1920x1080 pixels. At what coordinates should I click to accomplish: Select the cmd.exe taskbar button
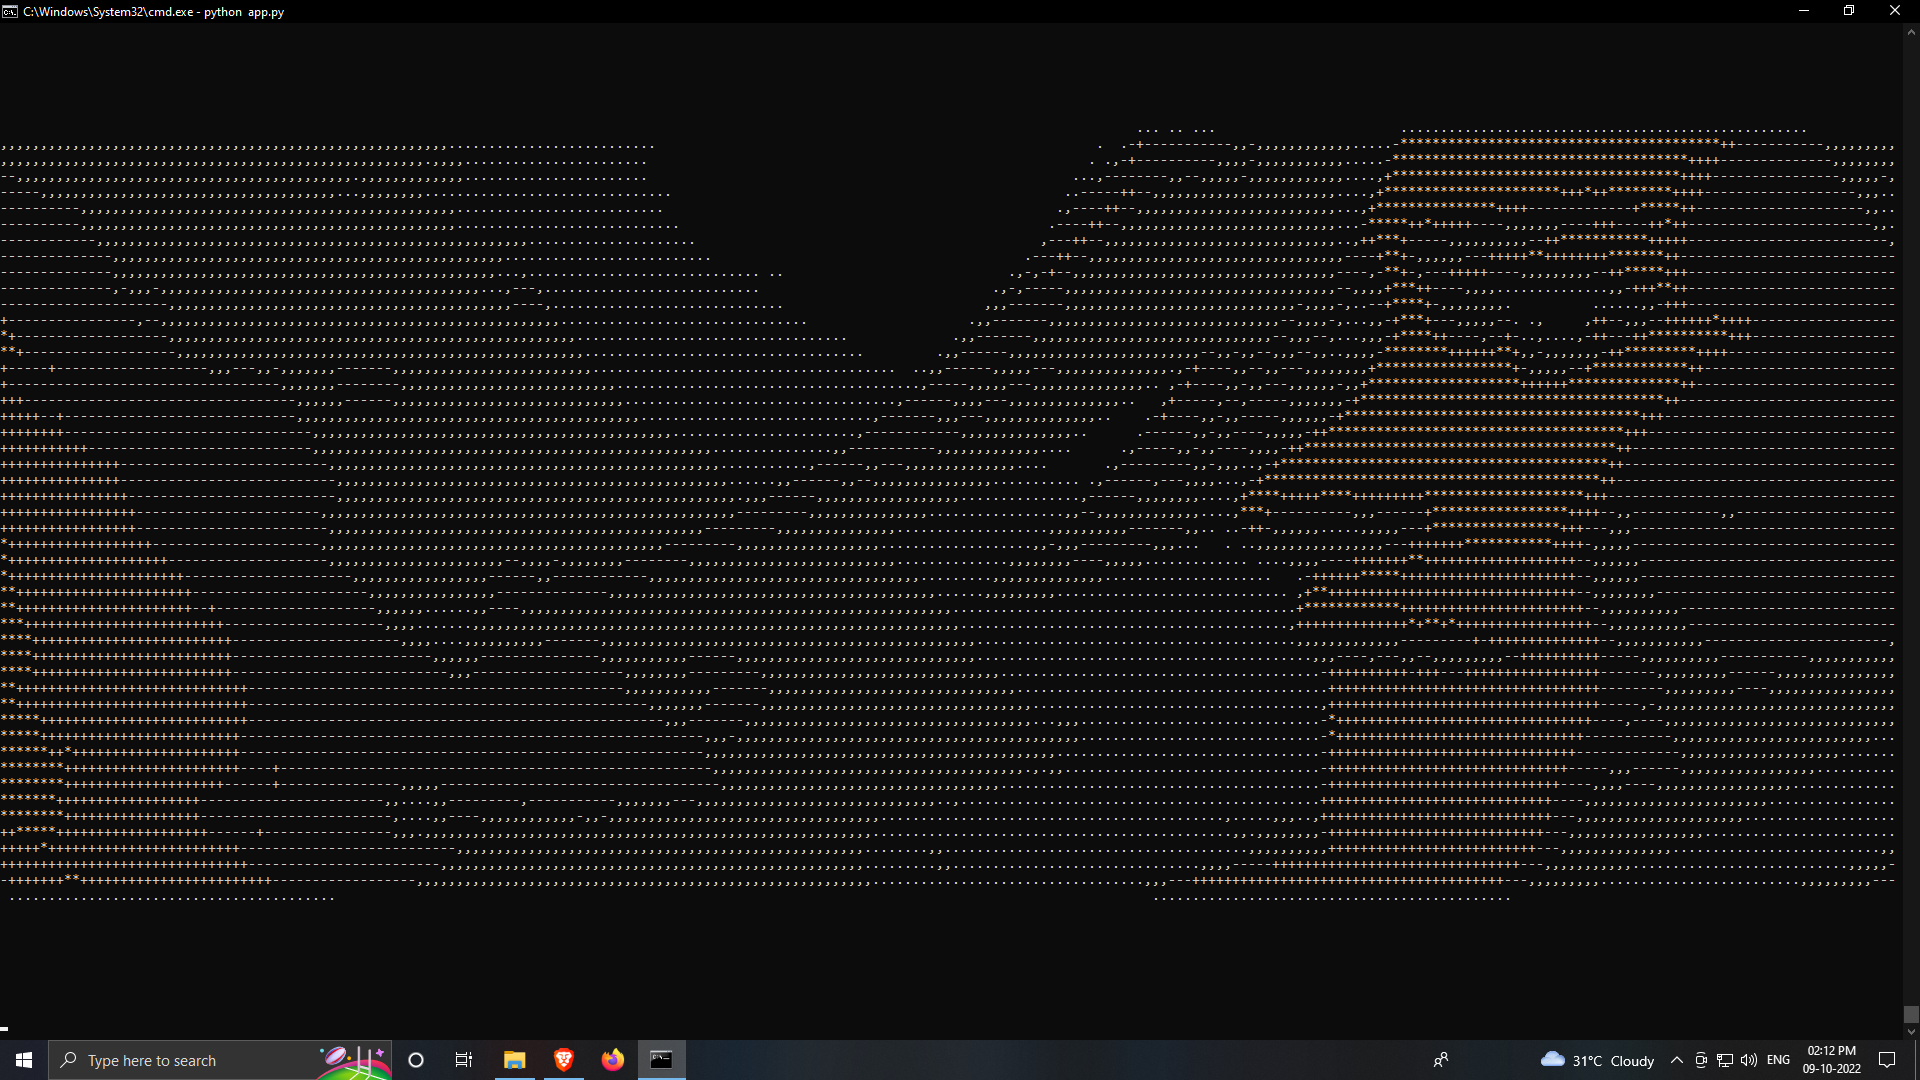(661, 1060)
